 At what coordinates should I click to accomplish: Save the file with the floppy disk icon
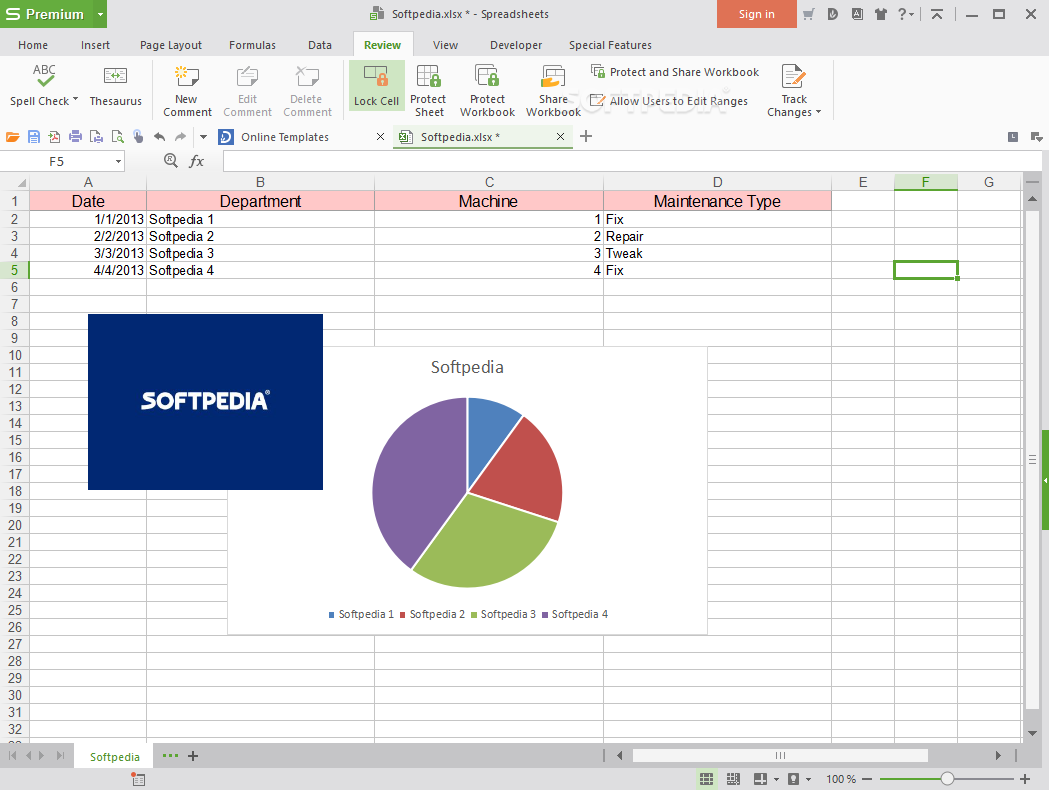click(x=33, y=137)
